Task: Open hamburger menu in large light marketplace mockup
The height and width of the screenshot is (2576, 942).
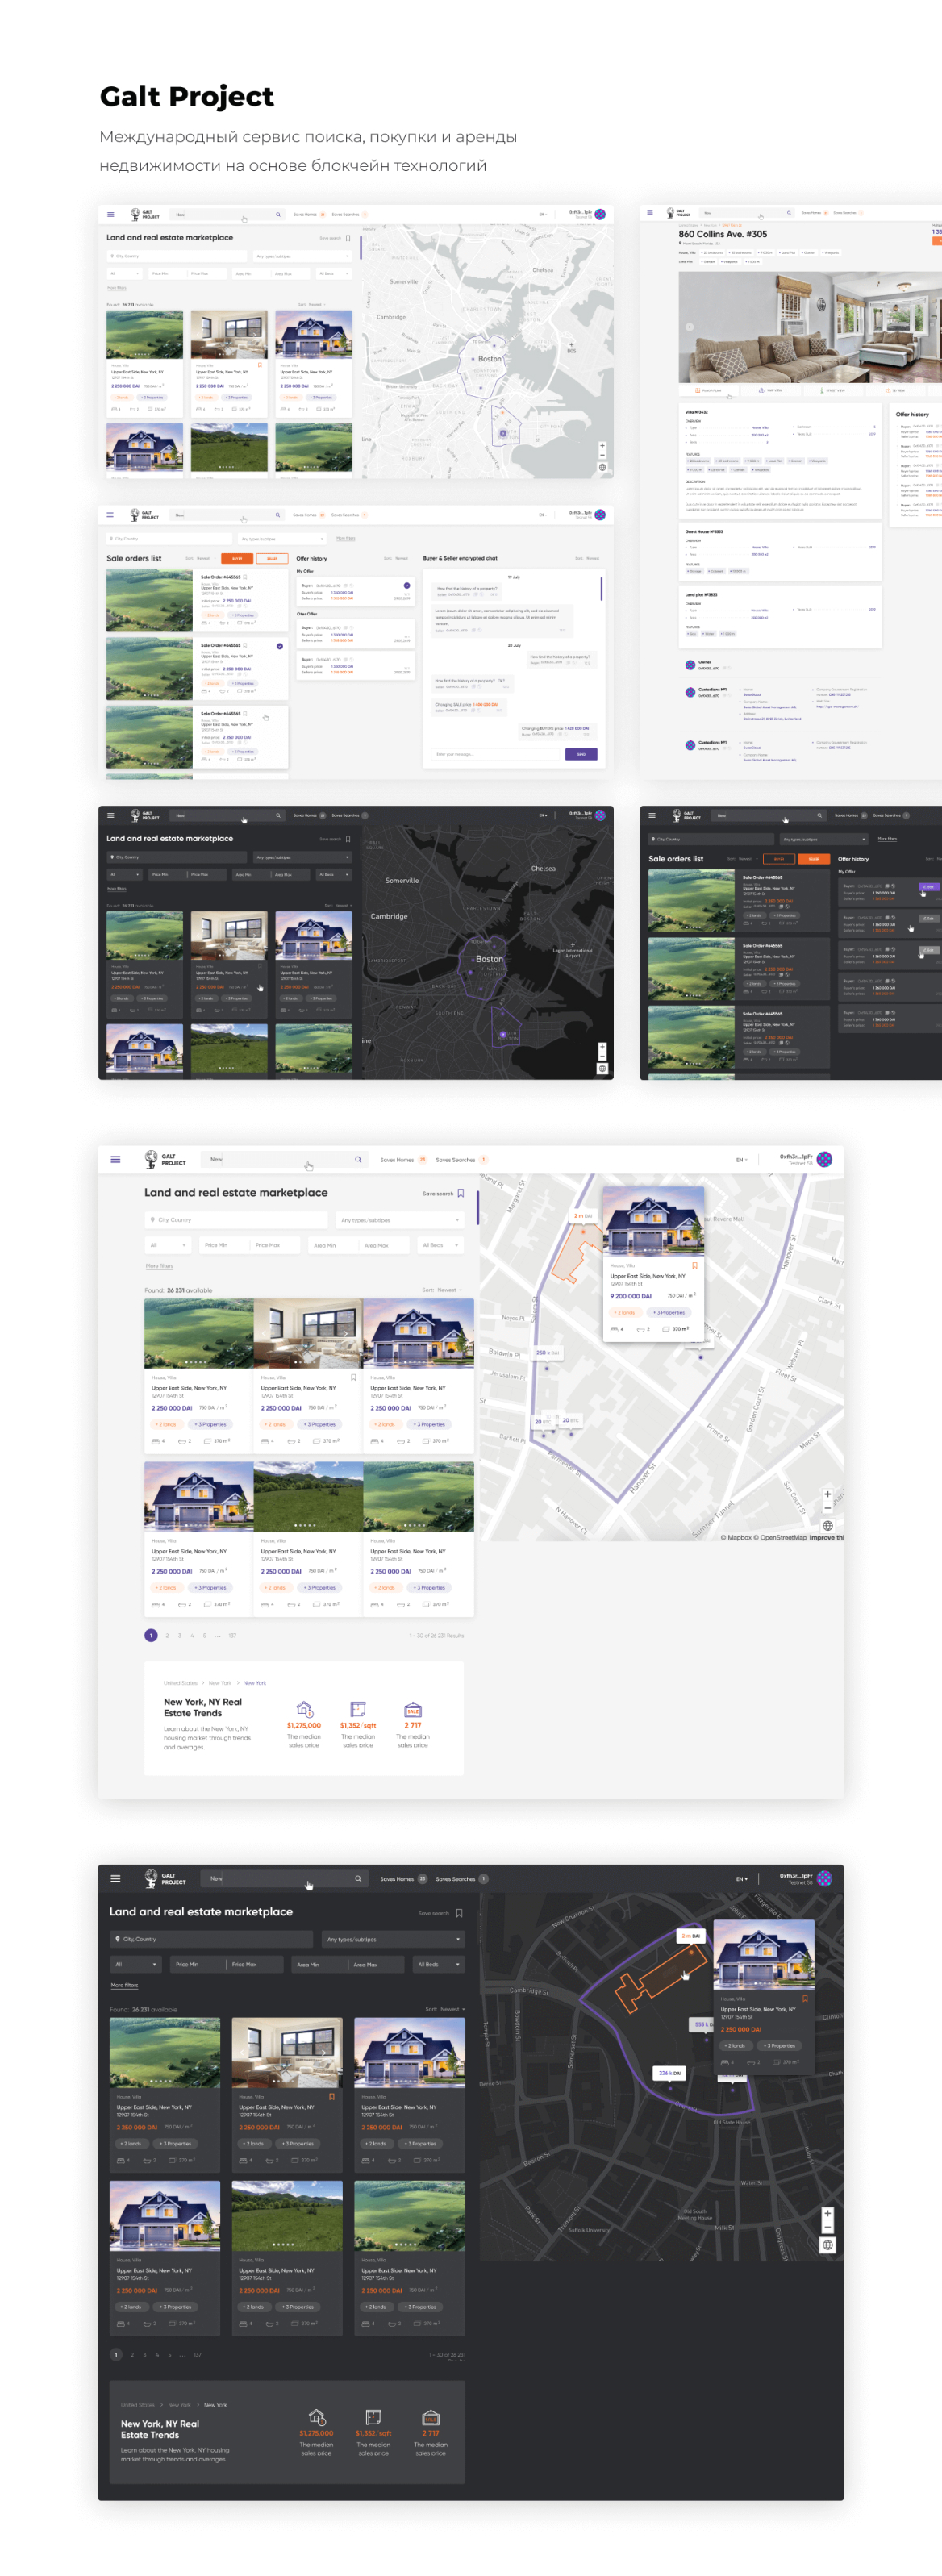Action: click(115, 1160)
